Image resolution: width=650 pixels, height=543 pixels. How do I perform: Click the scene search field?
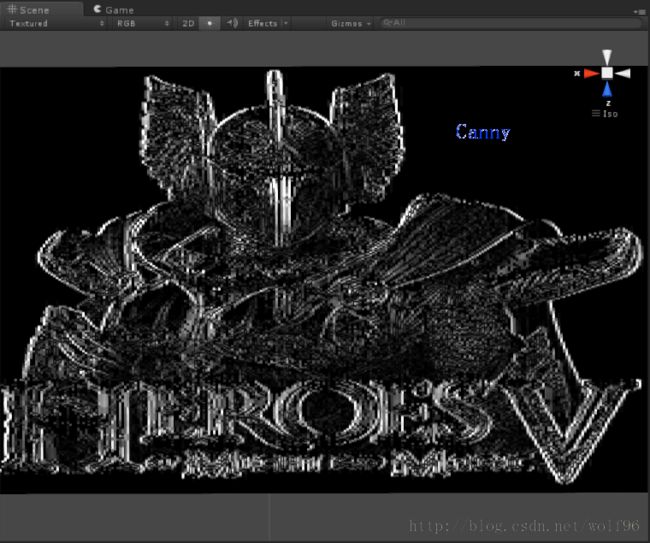(x=511, y=23)
